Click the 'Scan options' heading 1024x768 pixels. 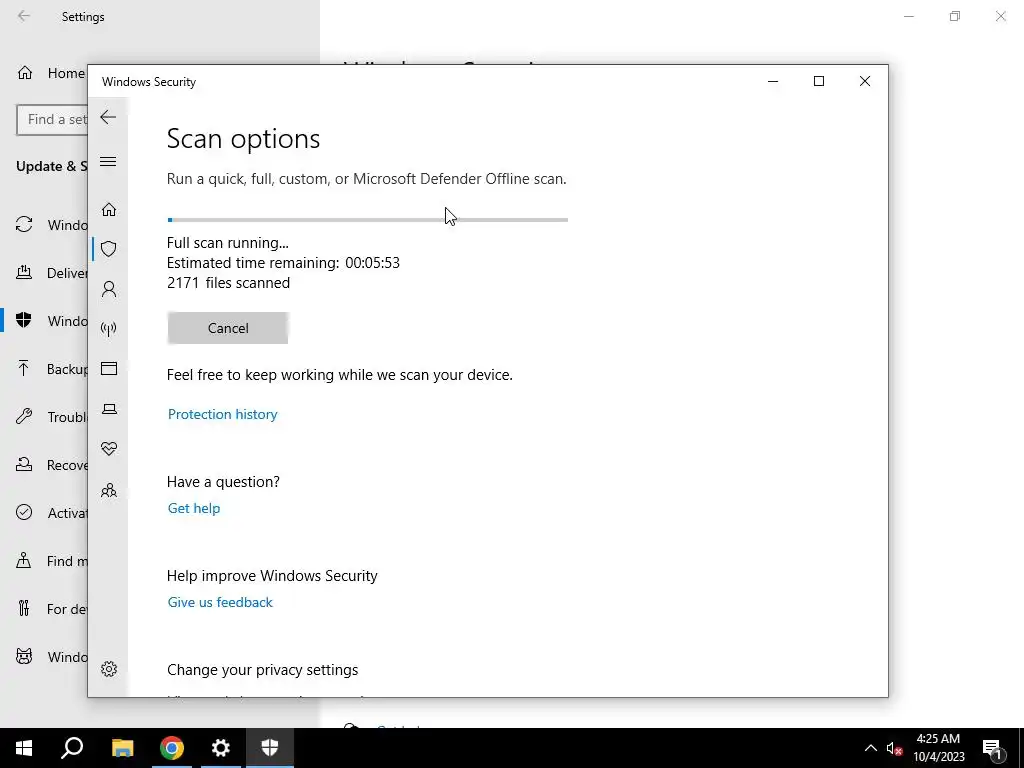coord(244,138)
